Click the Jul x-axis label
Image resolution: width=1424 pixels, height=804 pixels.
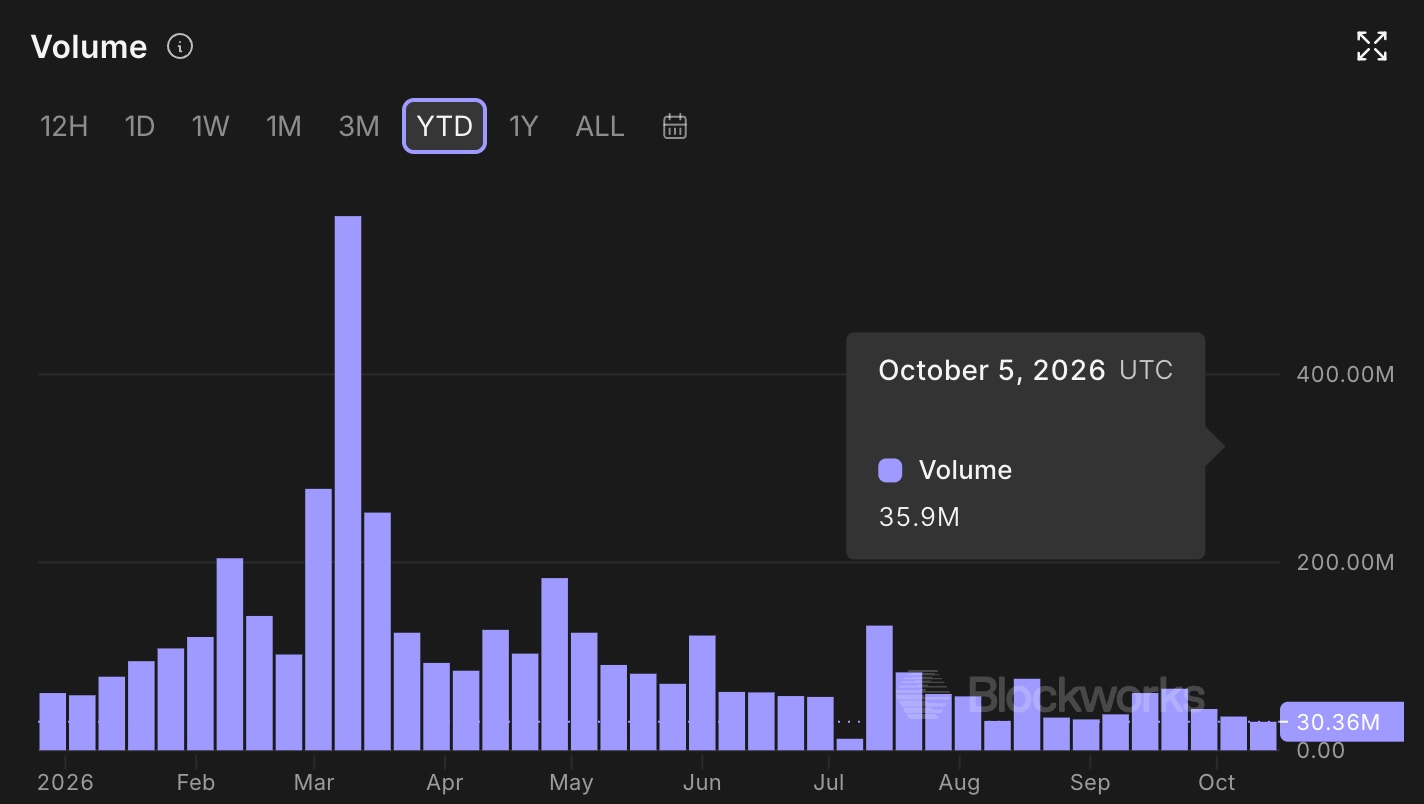click(829, 782)
